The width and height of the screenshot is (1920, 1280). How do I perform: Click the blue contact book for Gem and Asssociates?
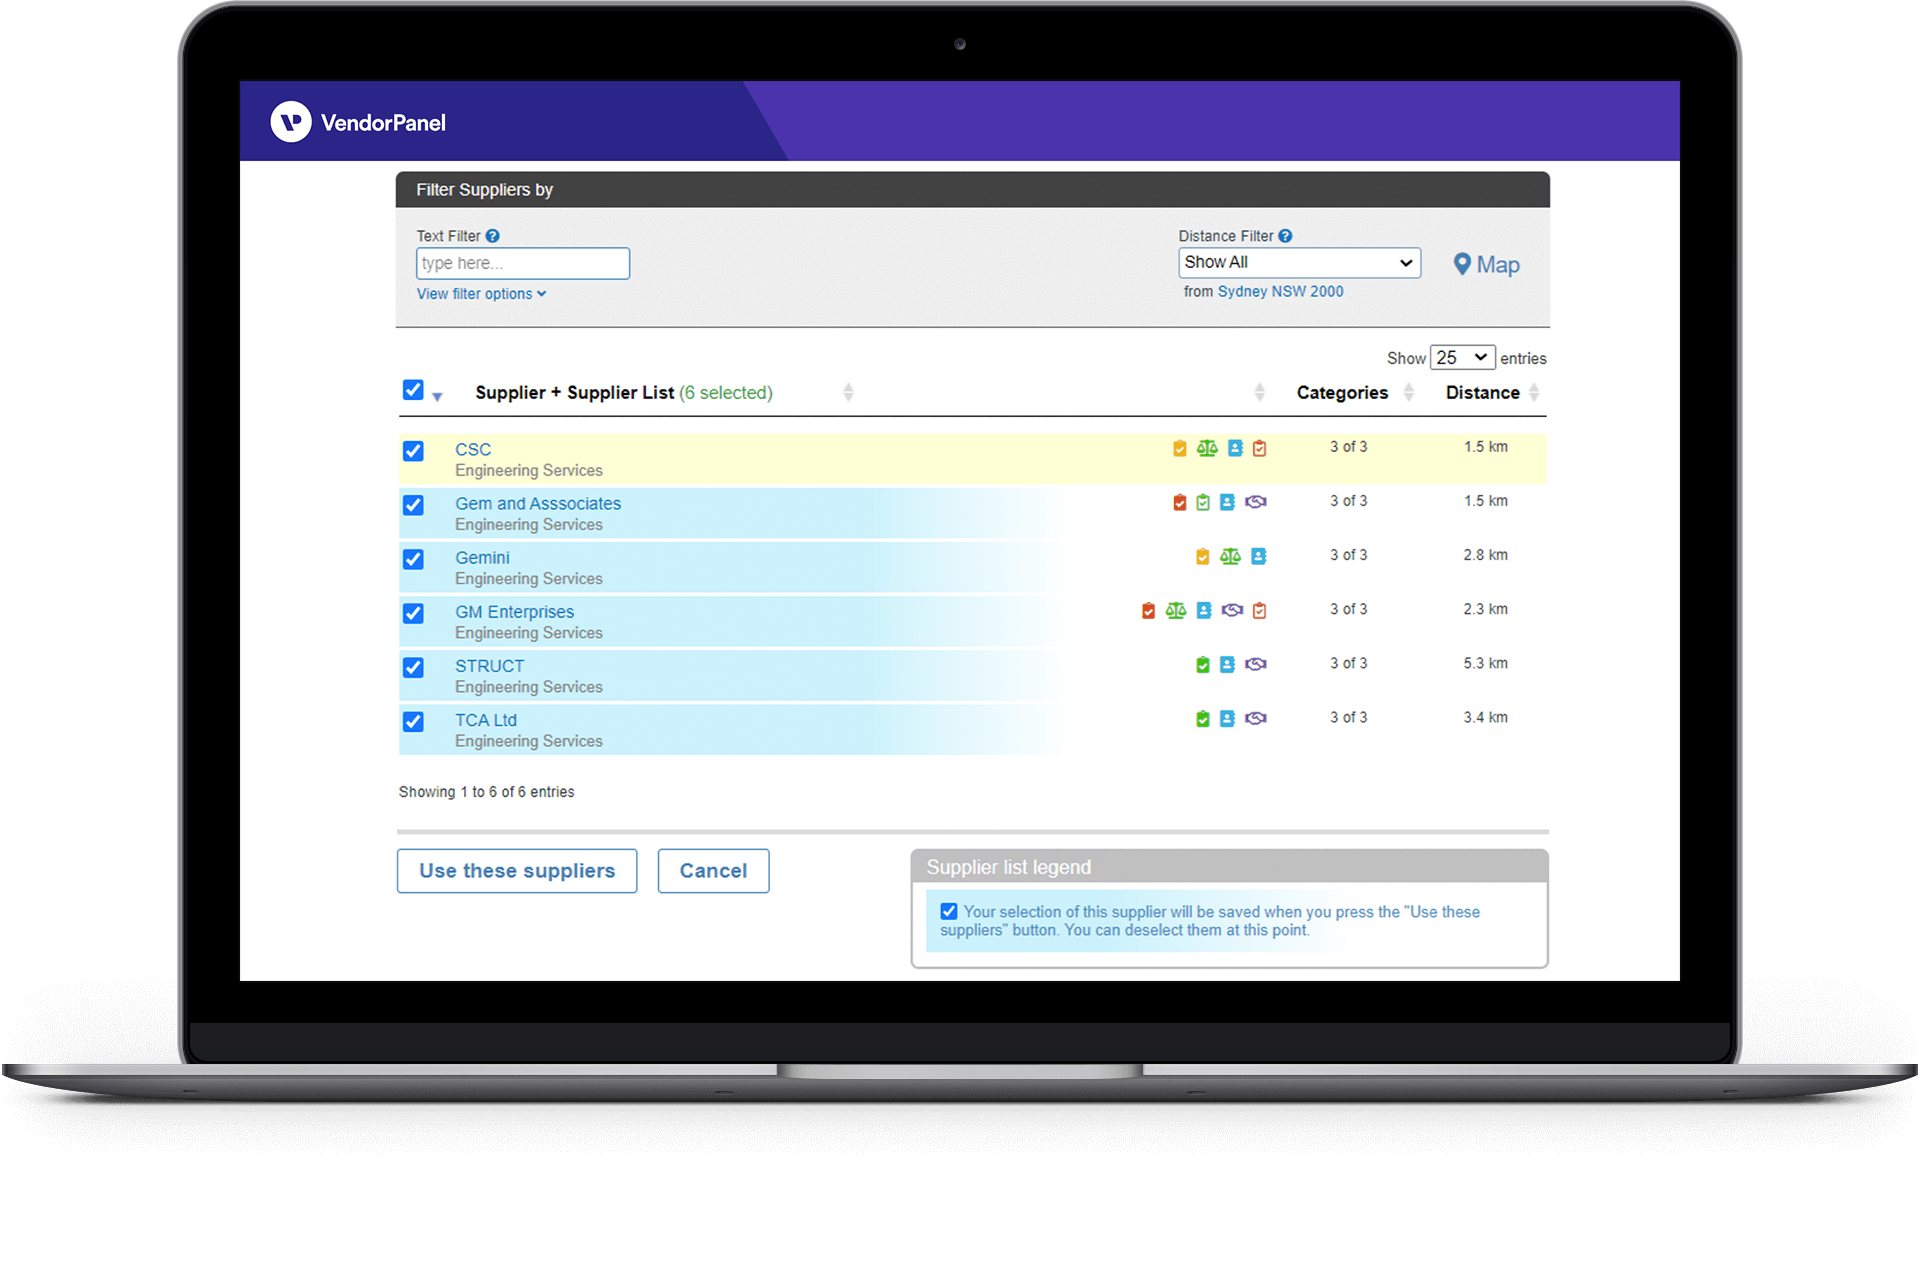point(1227,502)
